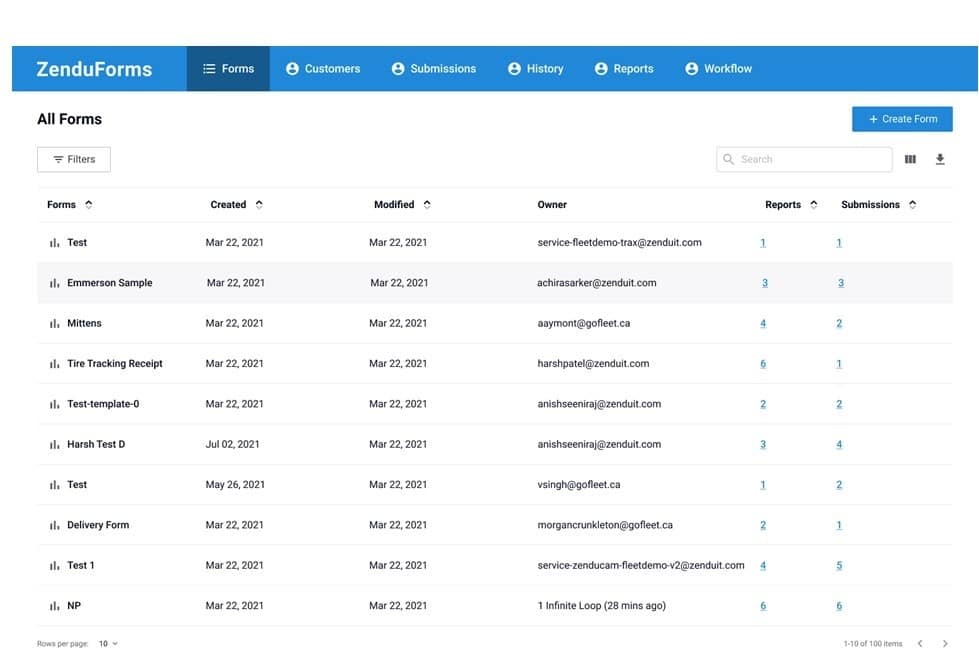The image size is (979, 657).
Task: Click the Submissions tab person icon
Action: tap(398, 69)
